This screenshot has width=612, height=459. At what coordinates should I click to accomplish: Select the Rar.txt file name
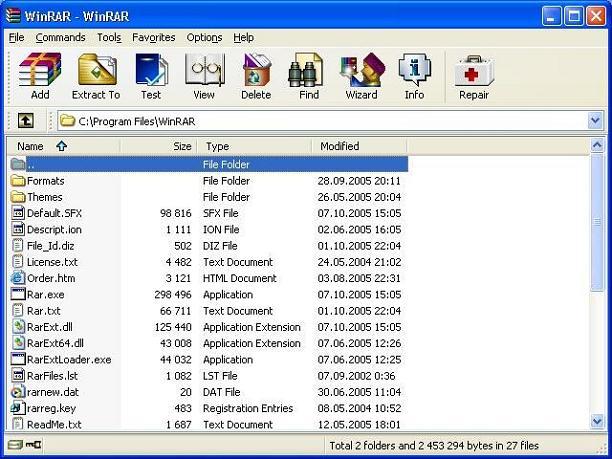[x=43, y=311]
